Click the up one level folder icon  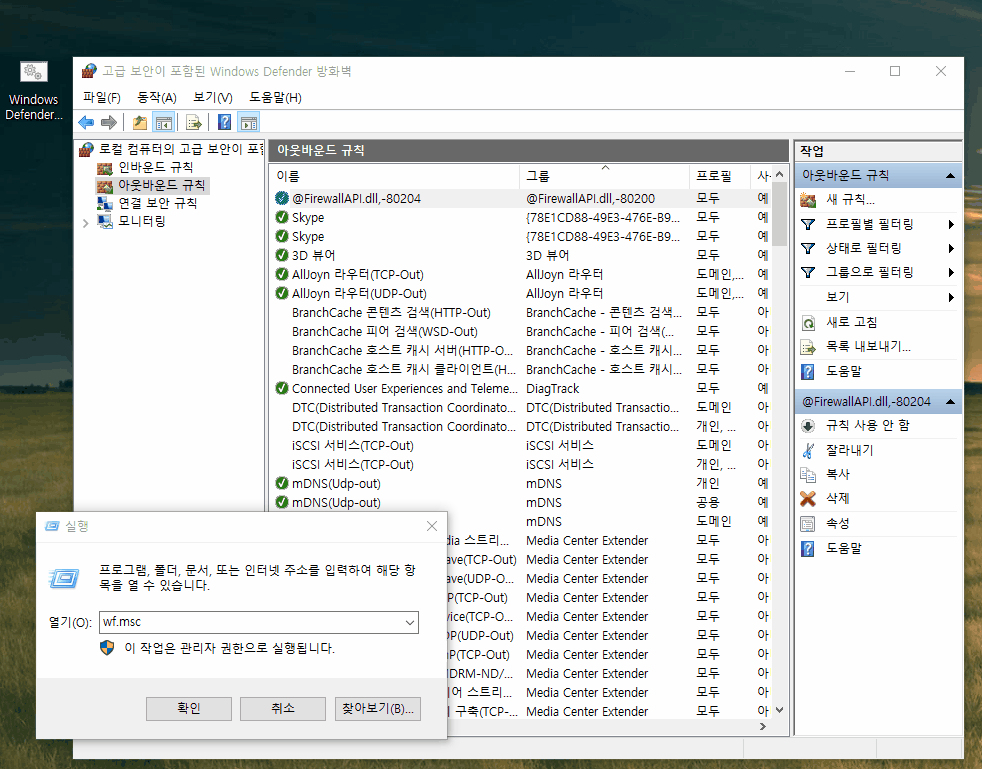(140, 123)
